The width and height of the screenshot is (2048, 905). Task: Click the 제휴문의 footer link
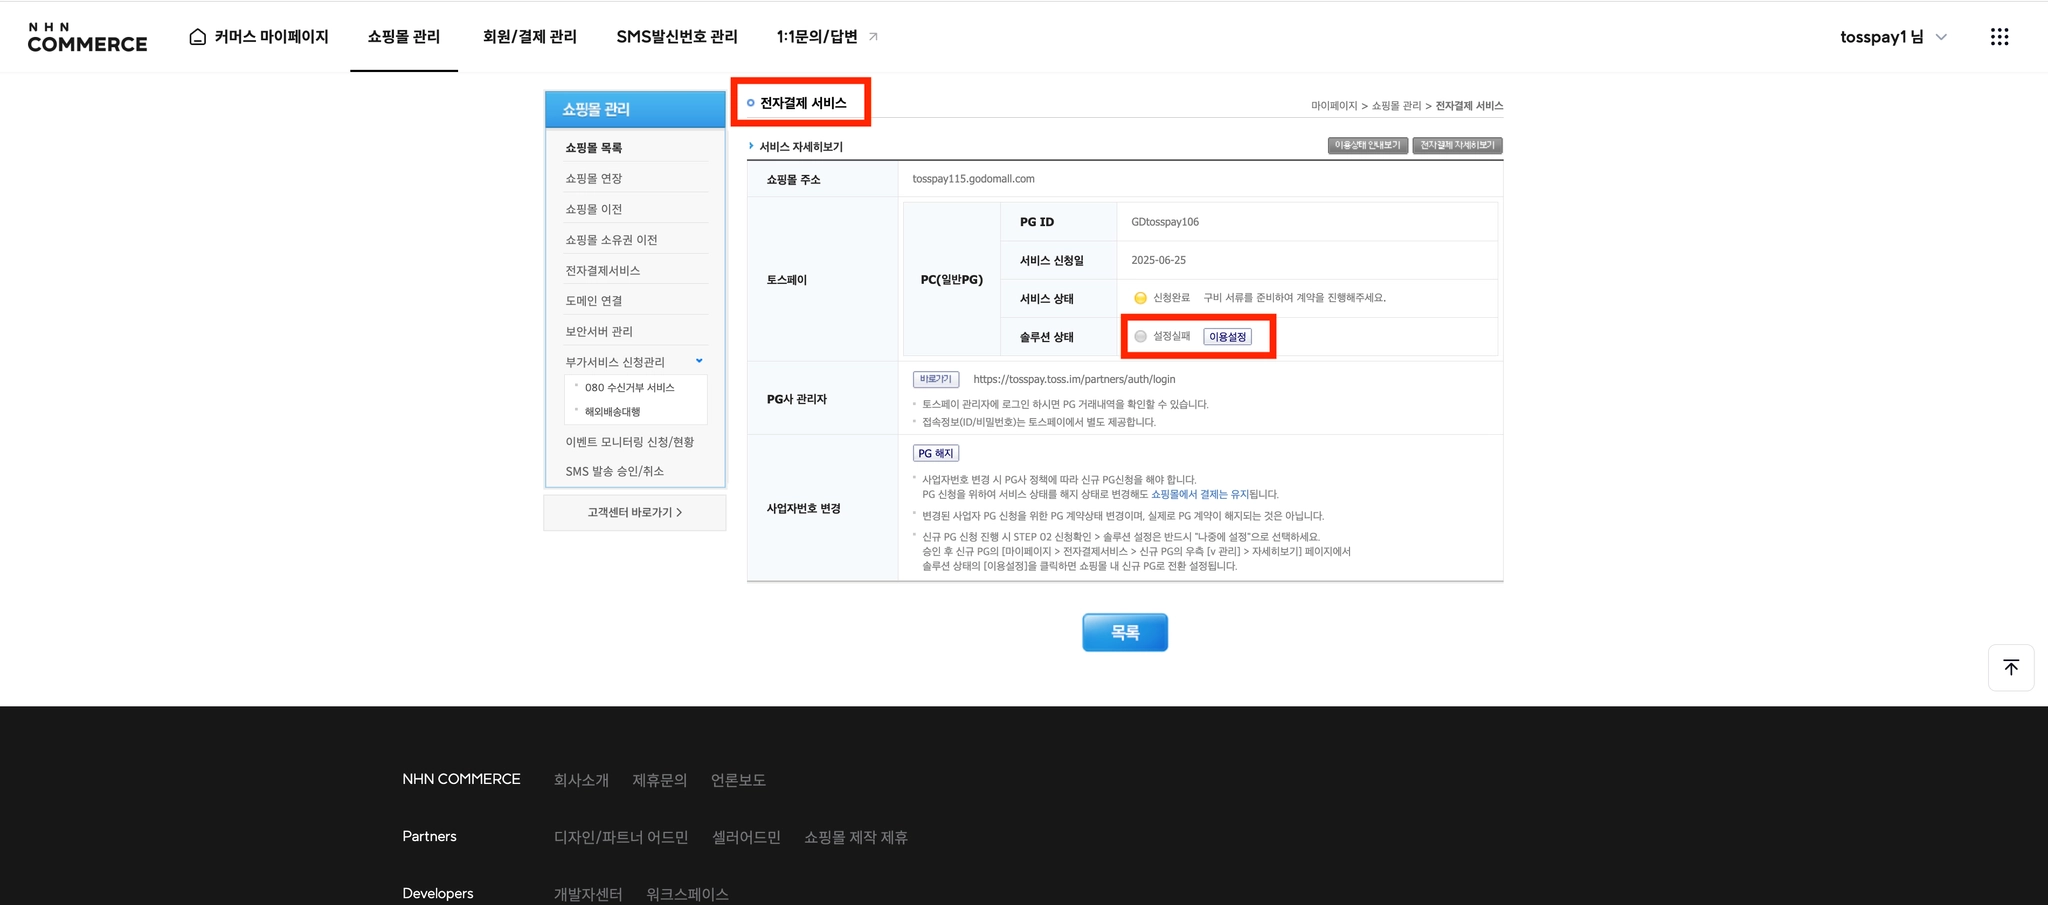pos(659,780)
